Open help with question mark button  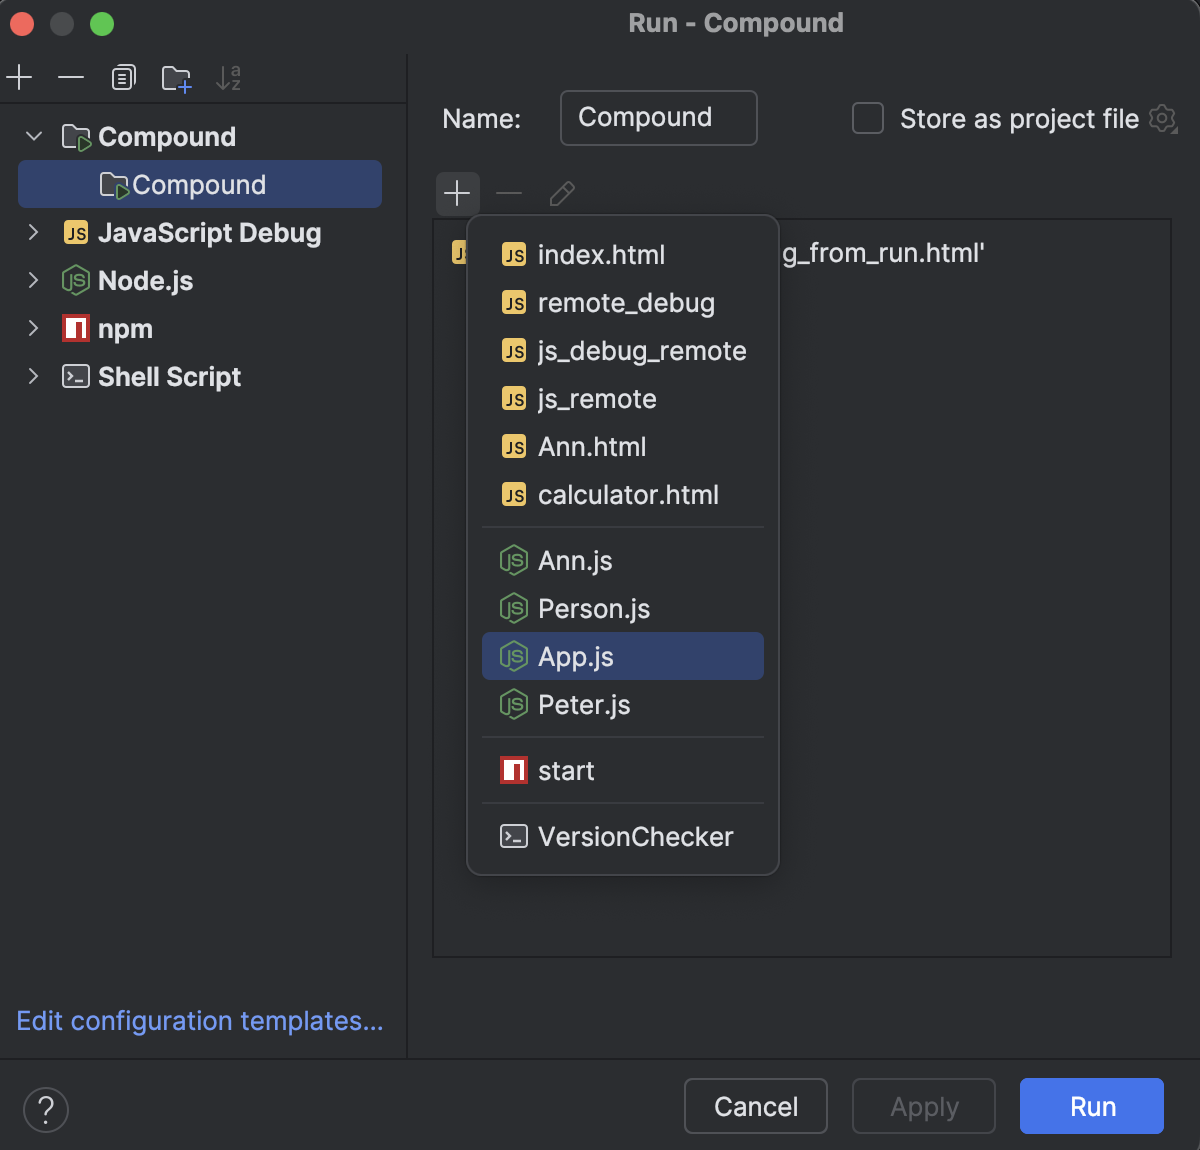[x=46, y=1109]
